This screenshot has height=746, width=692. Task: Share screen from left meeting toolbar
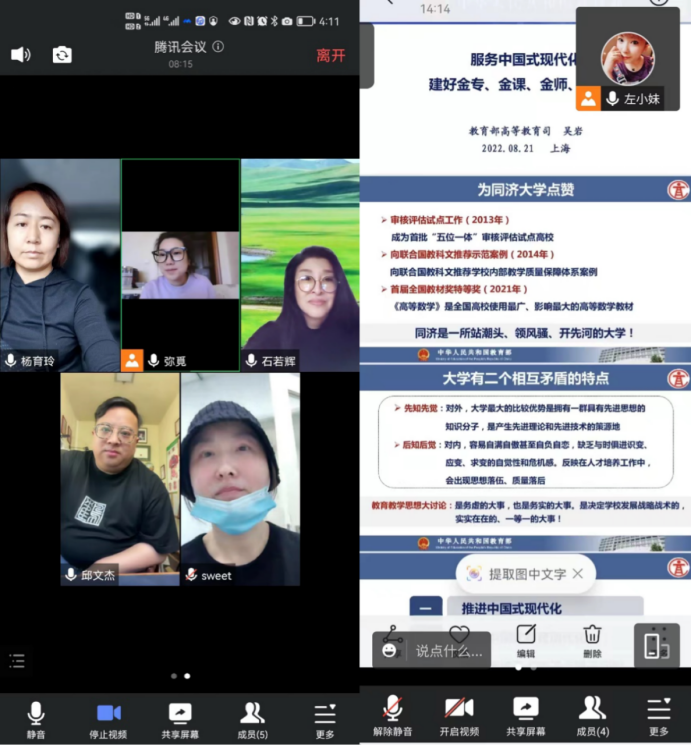pos(180,719)
